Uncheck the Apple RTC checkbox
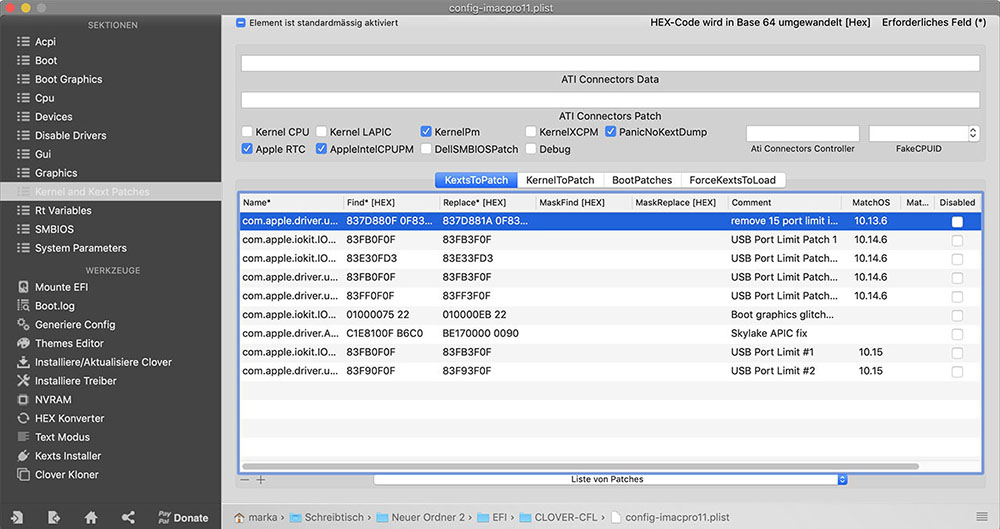1000x529 pixels. point(247,149)
